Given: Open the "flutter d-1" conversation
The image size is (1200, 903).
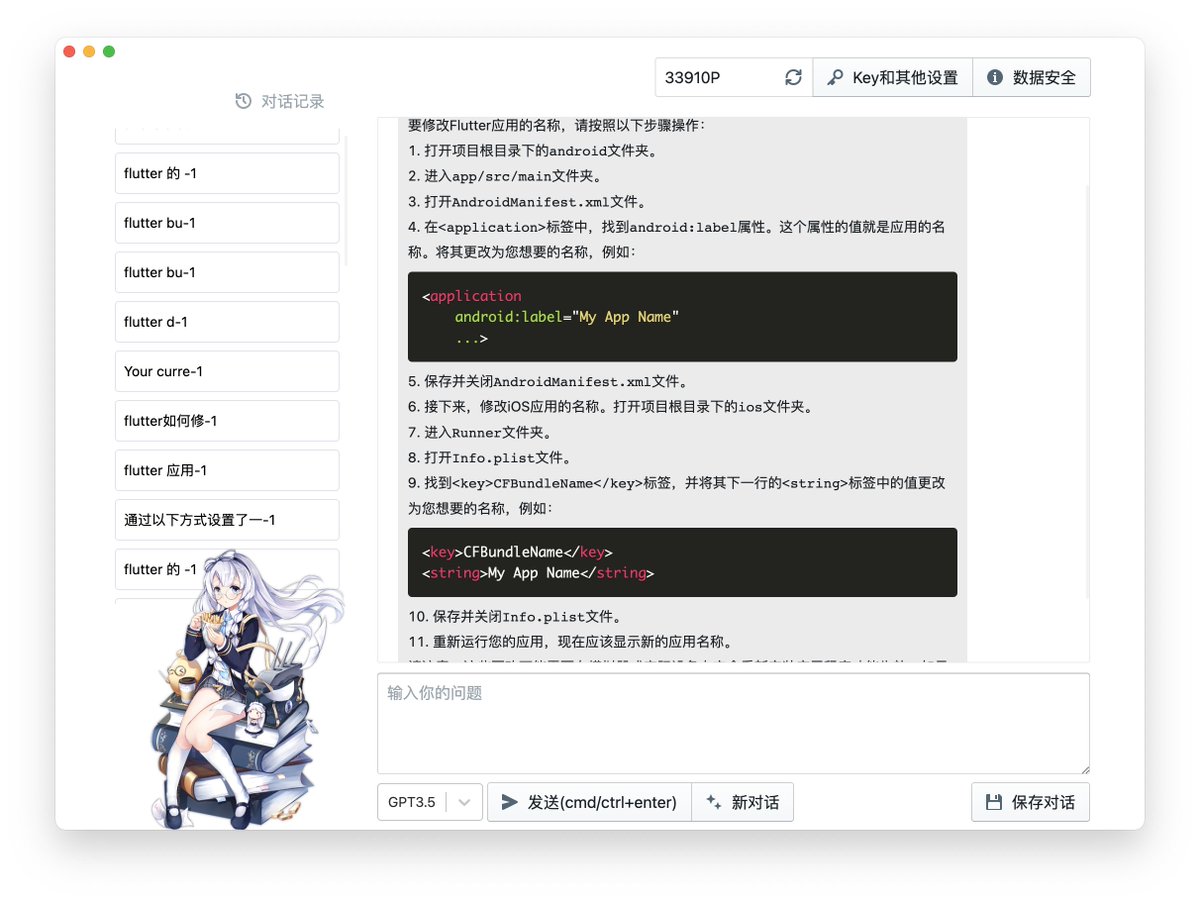Looking at the screenshot, I should [x=227, y=321].
